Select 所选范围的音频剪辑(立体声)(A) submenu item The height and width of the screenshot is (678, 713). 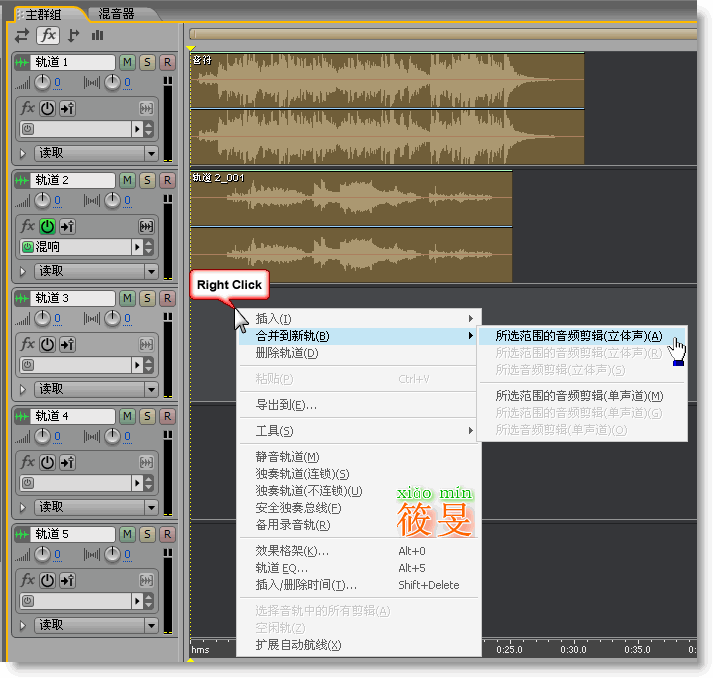click(579, 336)
